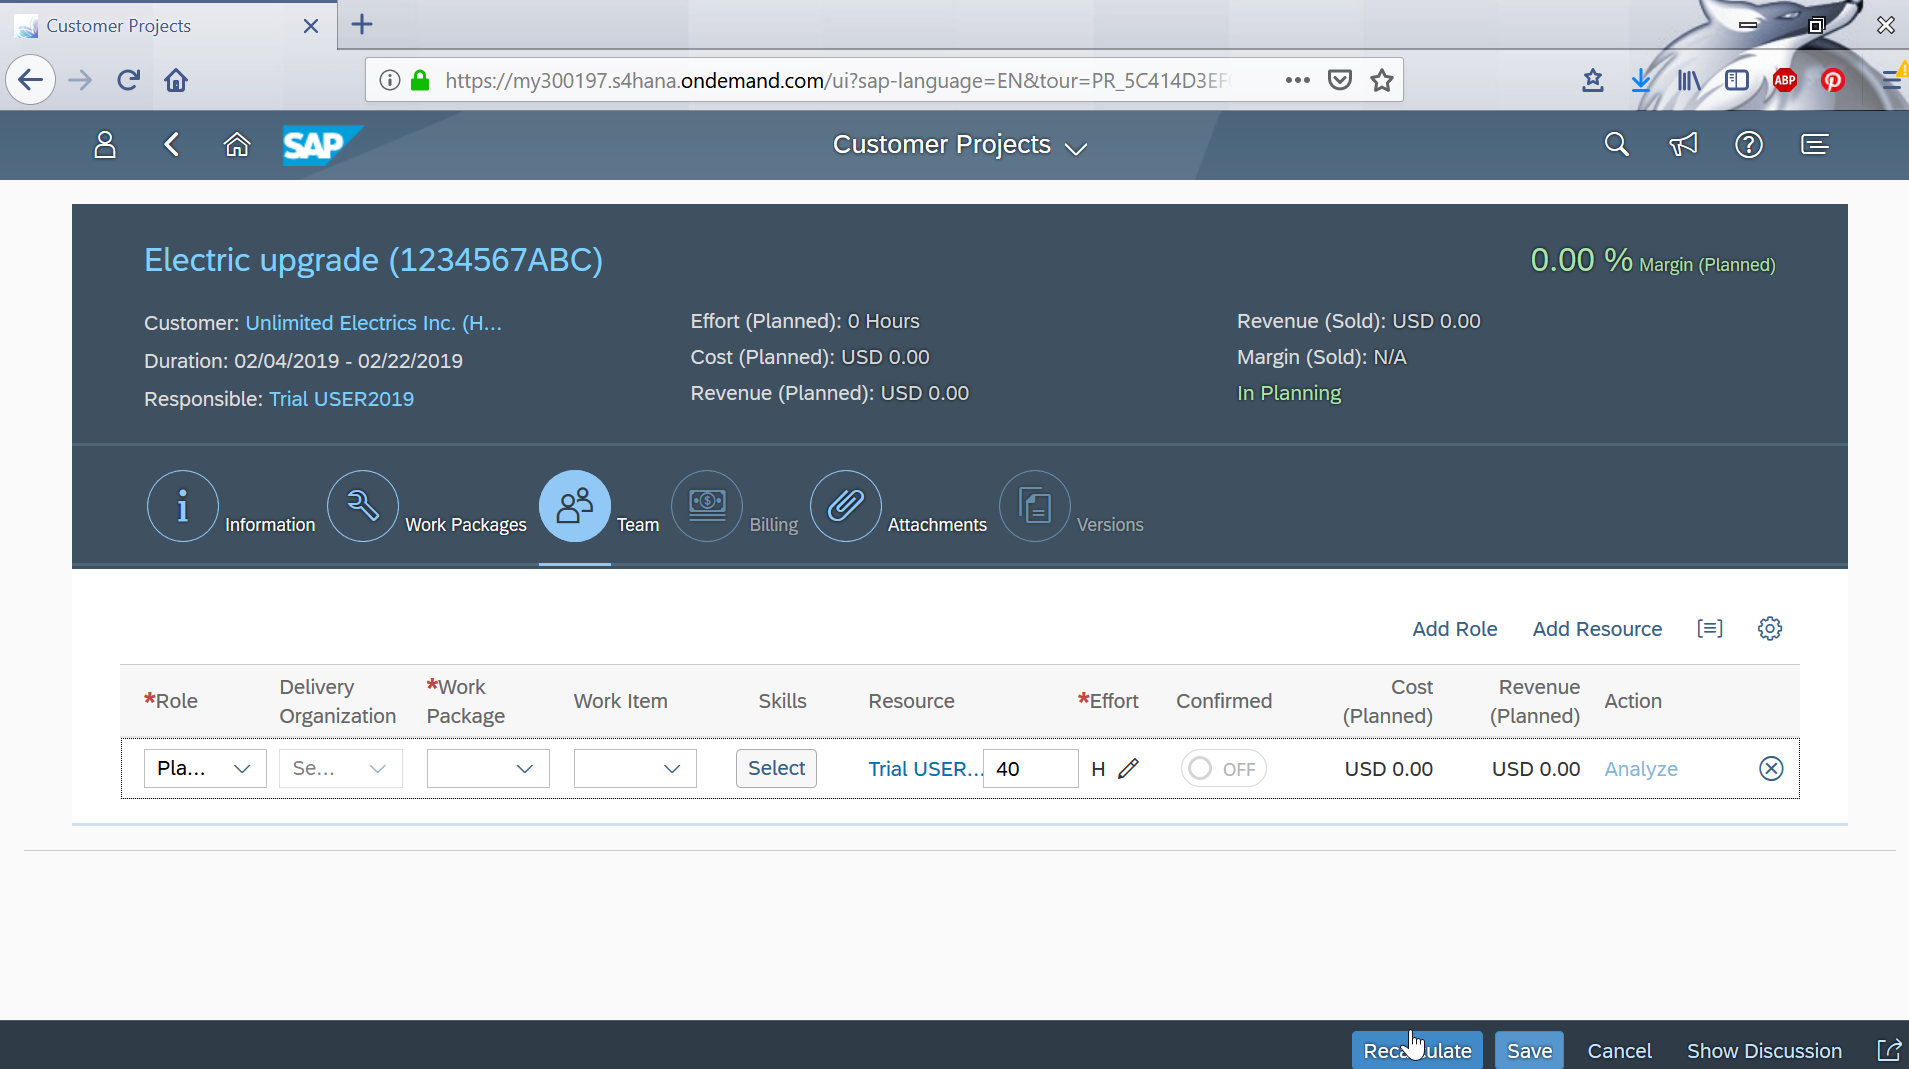Open the SAP user profile icon
Image resolution: width=1909 pixels, height=1069 pixels.
[x=105, y=145]
